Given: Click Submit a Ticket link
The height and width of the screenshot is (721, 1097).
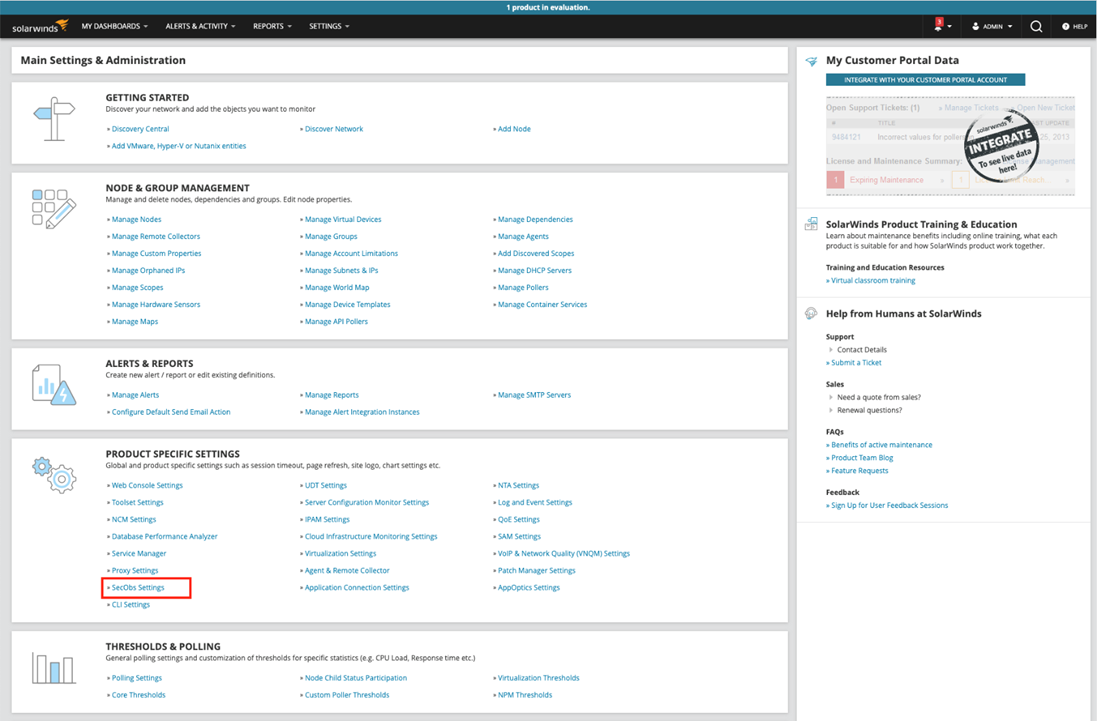Looking at the screenshot, I should point(856,363).
